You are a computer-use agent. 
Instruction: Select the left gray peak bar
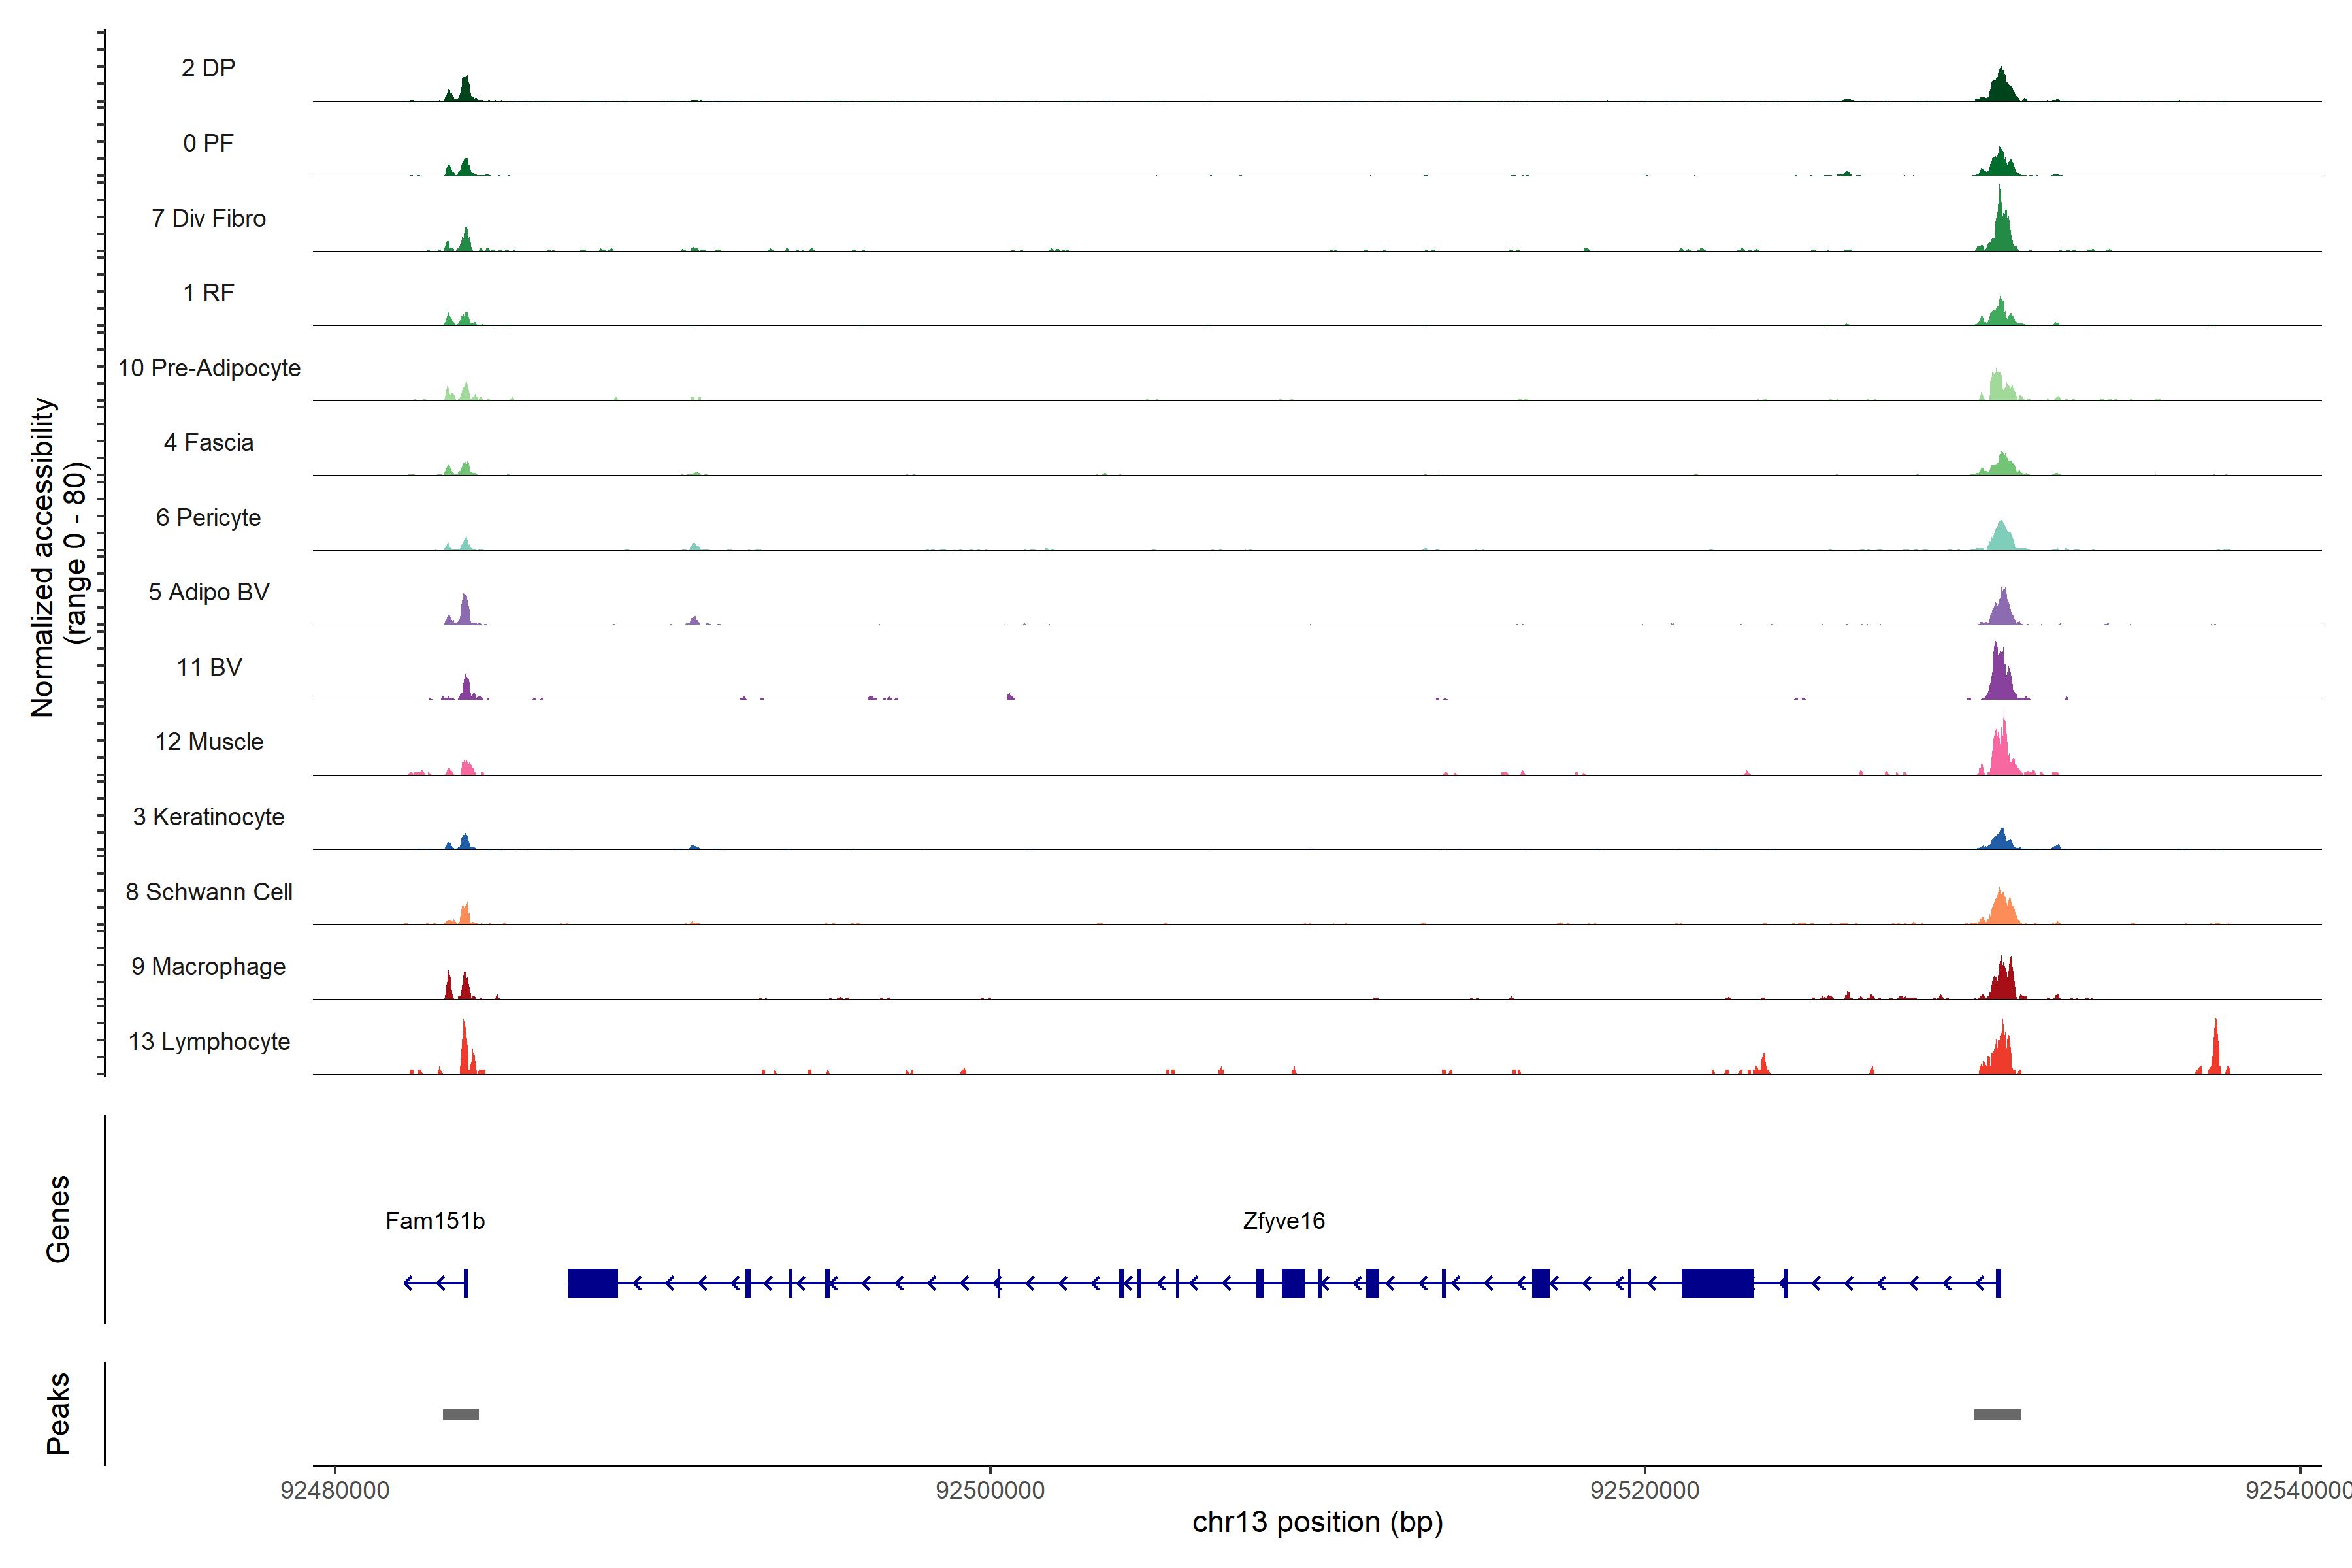tap(460, 1414)
